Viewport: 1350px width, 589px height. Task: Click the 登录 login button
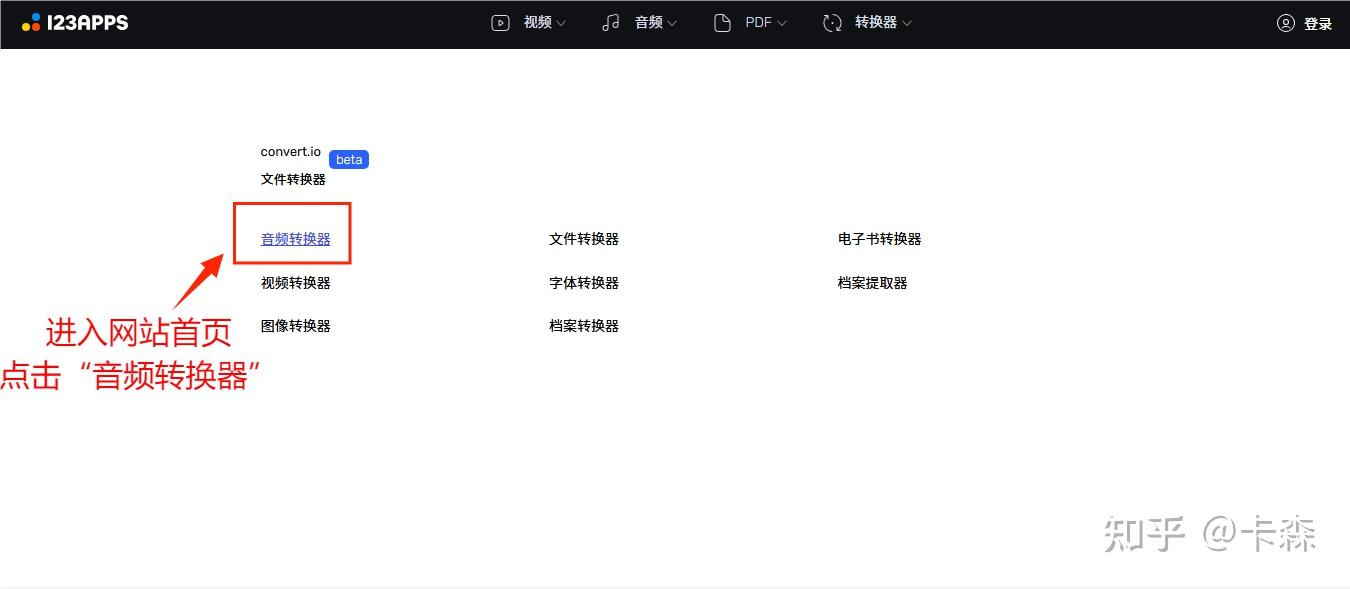coord(1318,23)
